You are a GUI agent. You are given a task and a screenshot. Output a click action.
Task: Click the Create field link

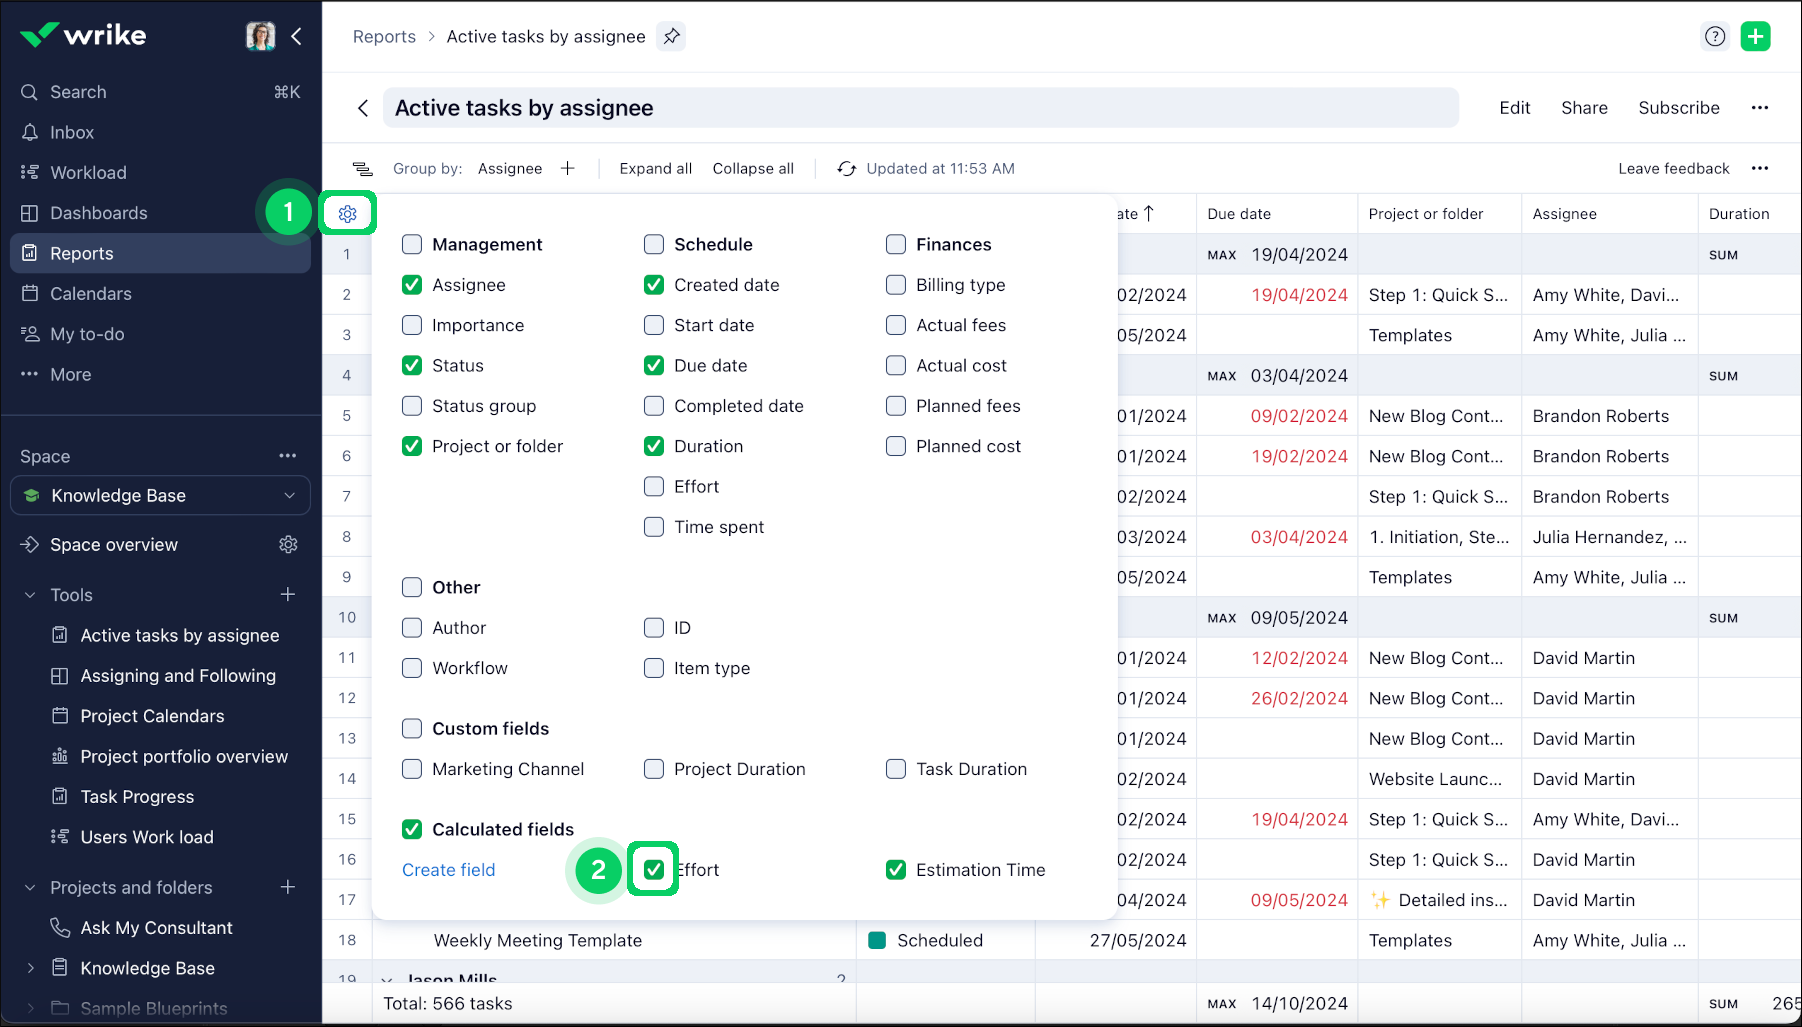click(x=448, y=870)
